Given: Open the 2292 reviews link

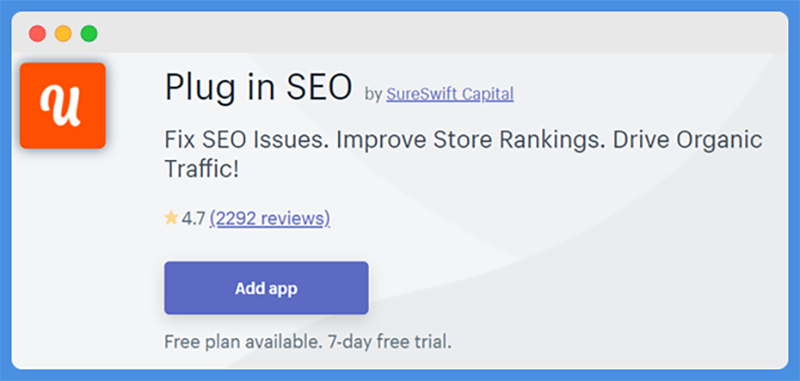Looking at the screenshot, I should 270,218.
